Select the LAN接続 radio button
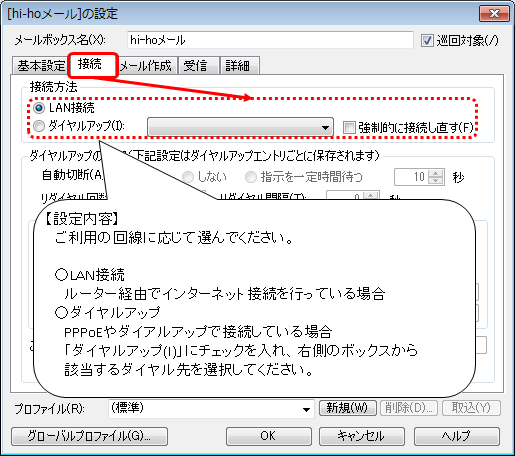The width and height of the screenshot is (515, 456). point(39,108)
